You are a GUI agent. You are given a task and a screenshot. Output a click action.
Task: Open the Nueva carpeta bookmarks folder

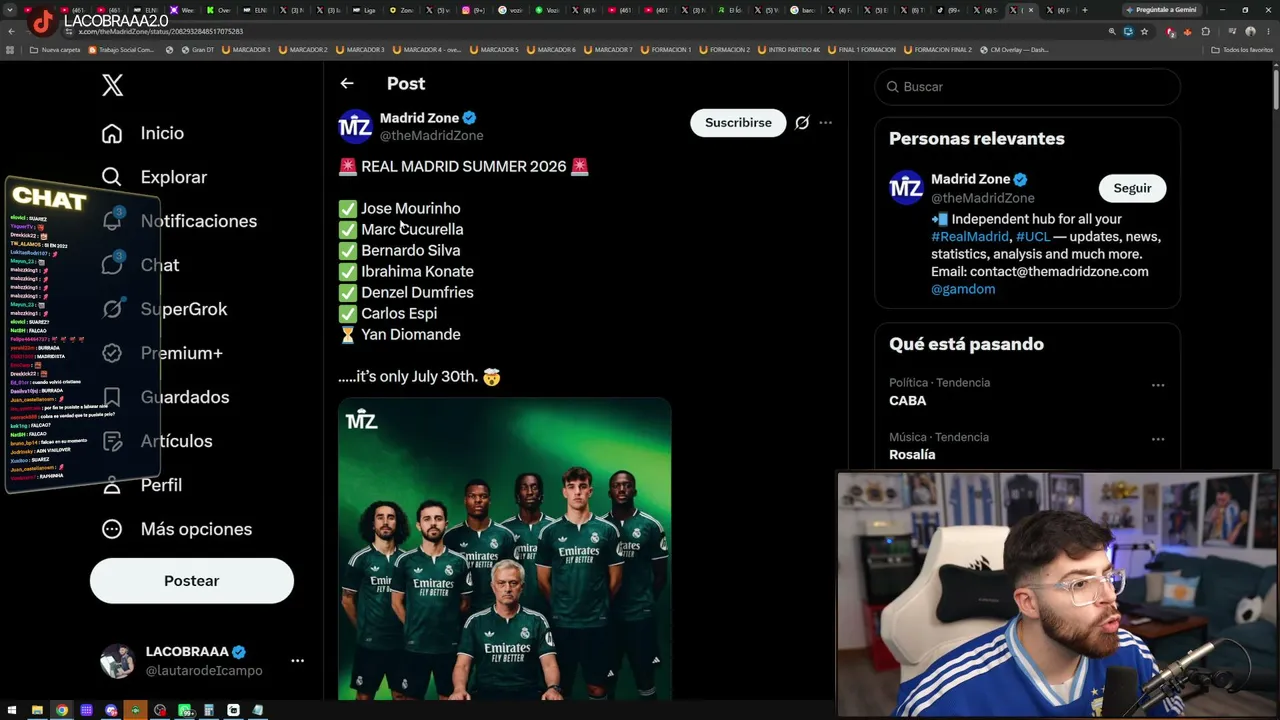pyautogui.click(x=55, y=50)
